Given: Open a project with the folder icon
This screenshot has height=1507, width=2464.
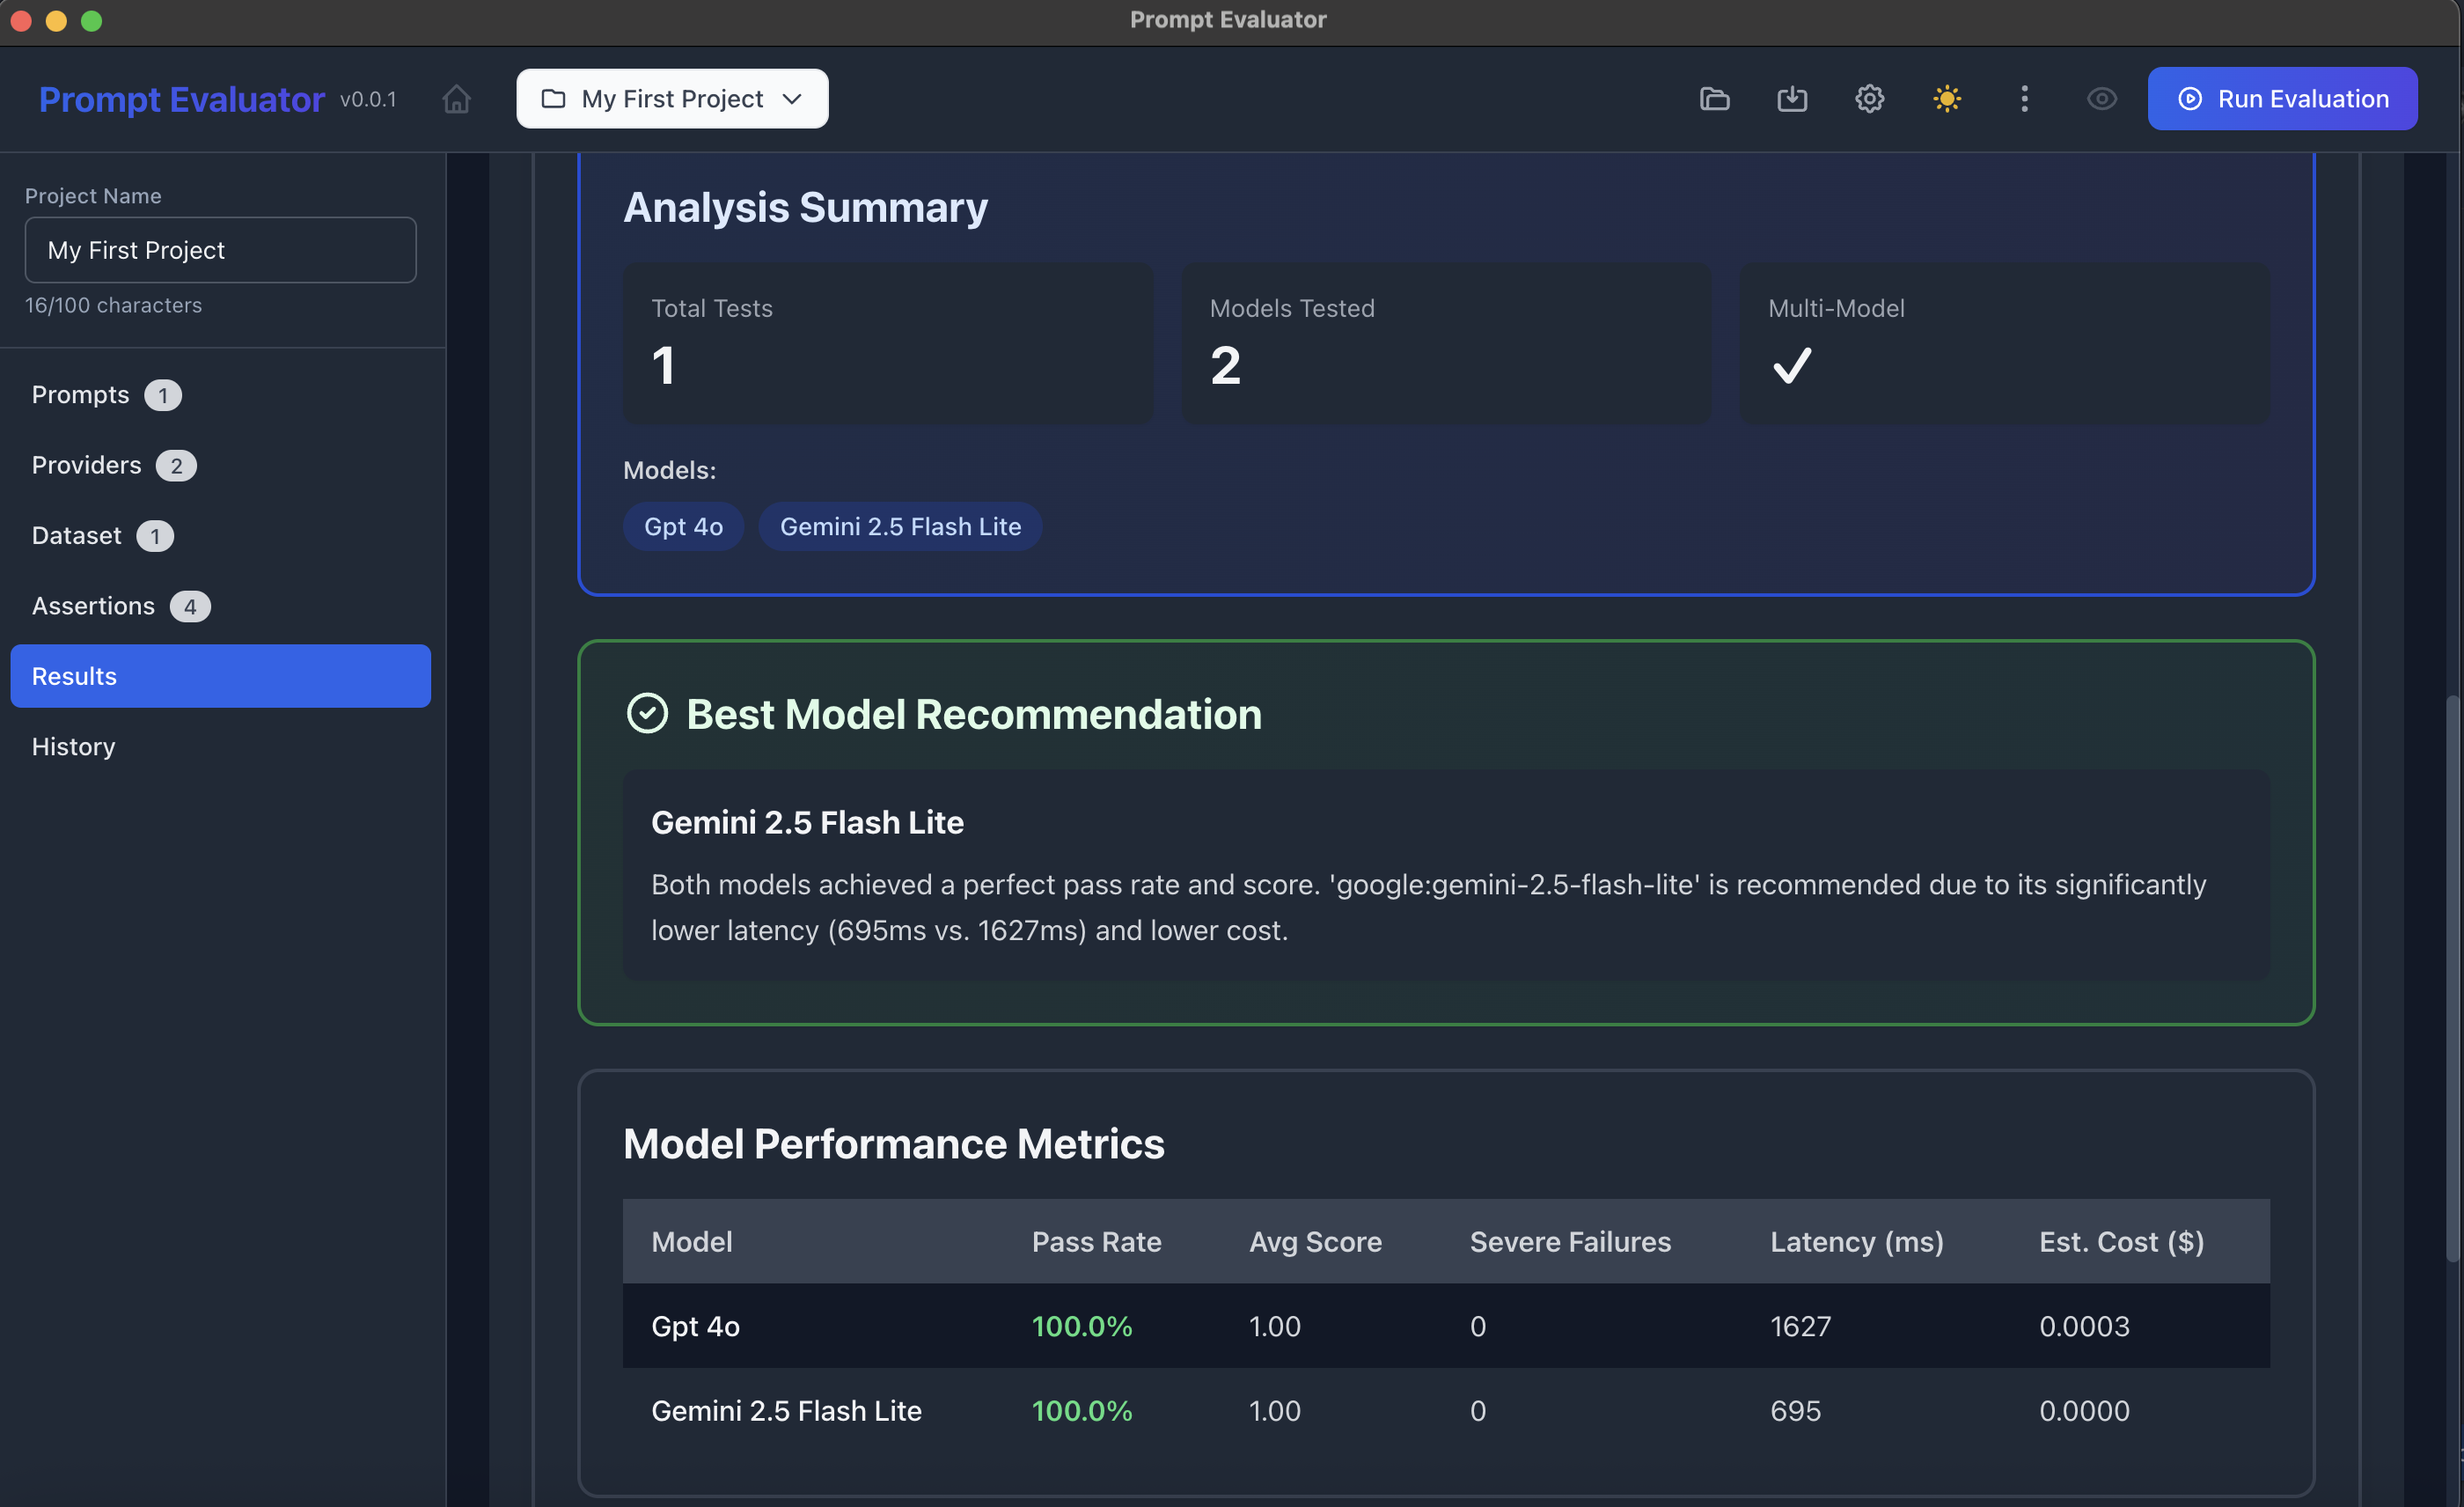Looking at the screenshot, I should (x=1714, y=98).
